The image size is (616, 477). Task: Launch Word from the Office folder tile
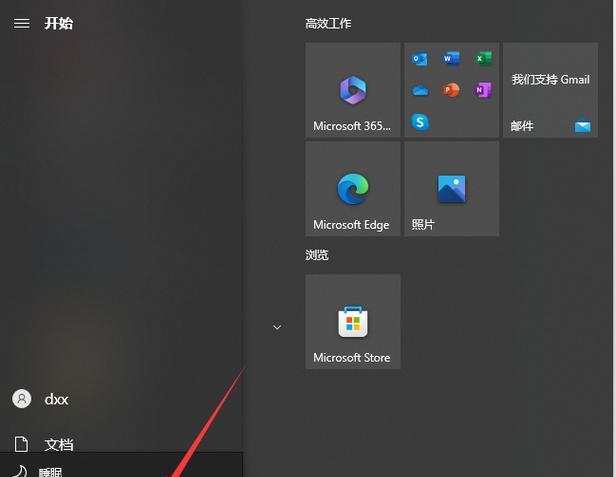(x=451, y=59)
